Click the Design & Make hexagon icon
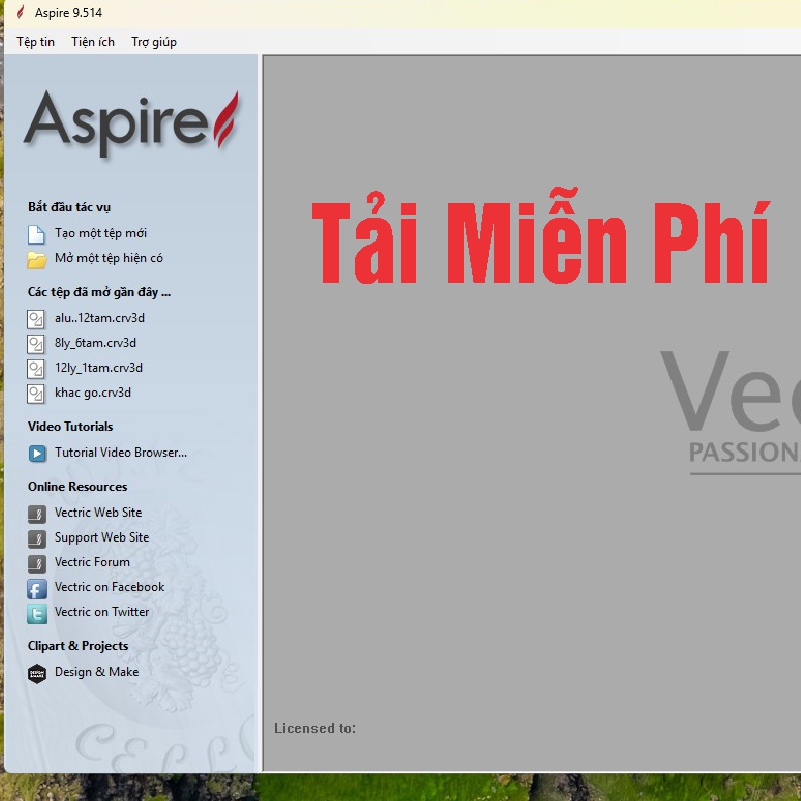Screen dimensions: 801x801 (36, 672)
